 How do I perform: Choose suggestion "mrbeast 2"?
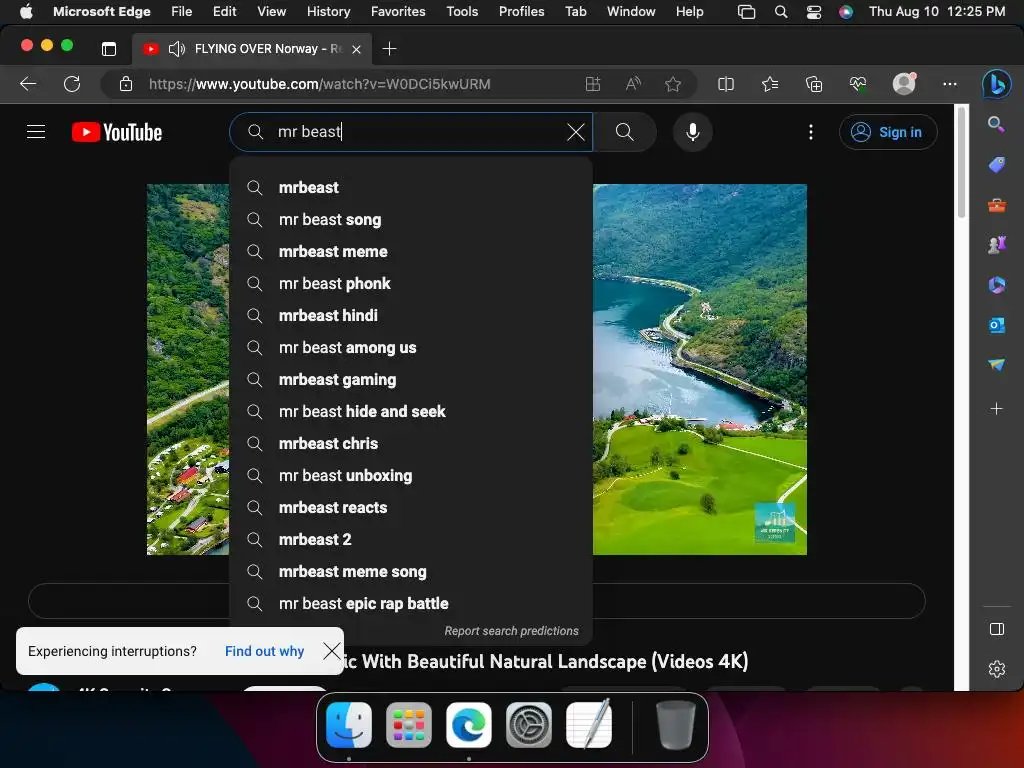click(411, 539)
